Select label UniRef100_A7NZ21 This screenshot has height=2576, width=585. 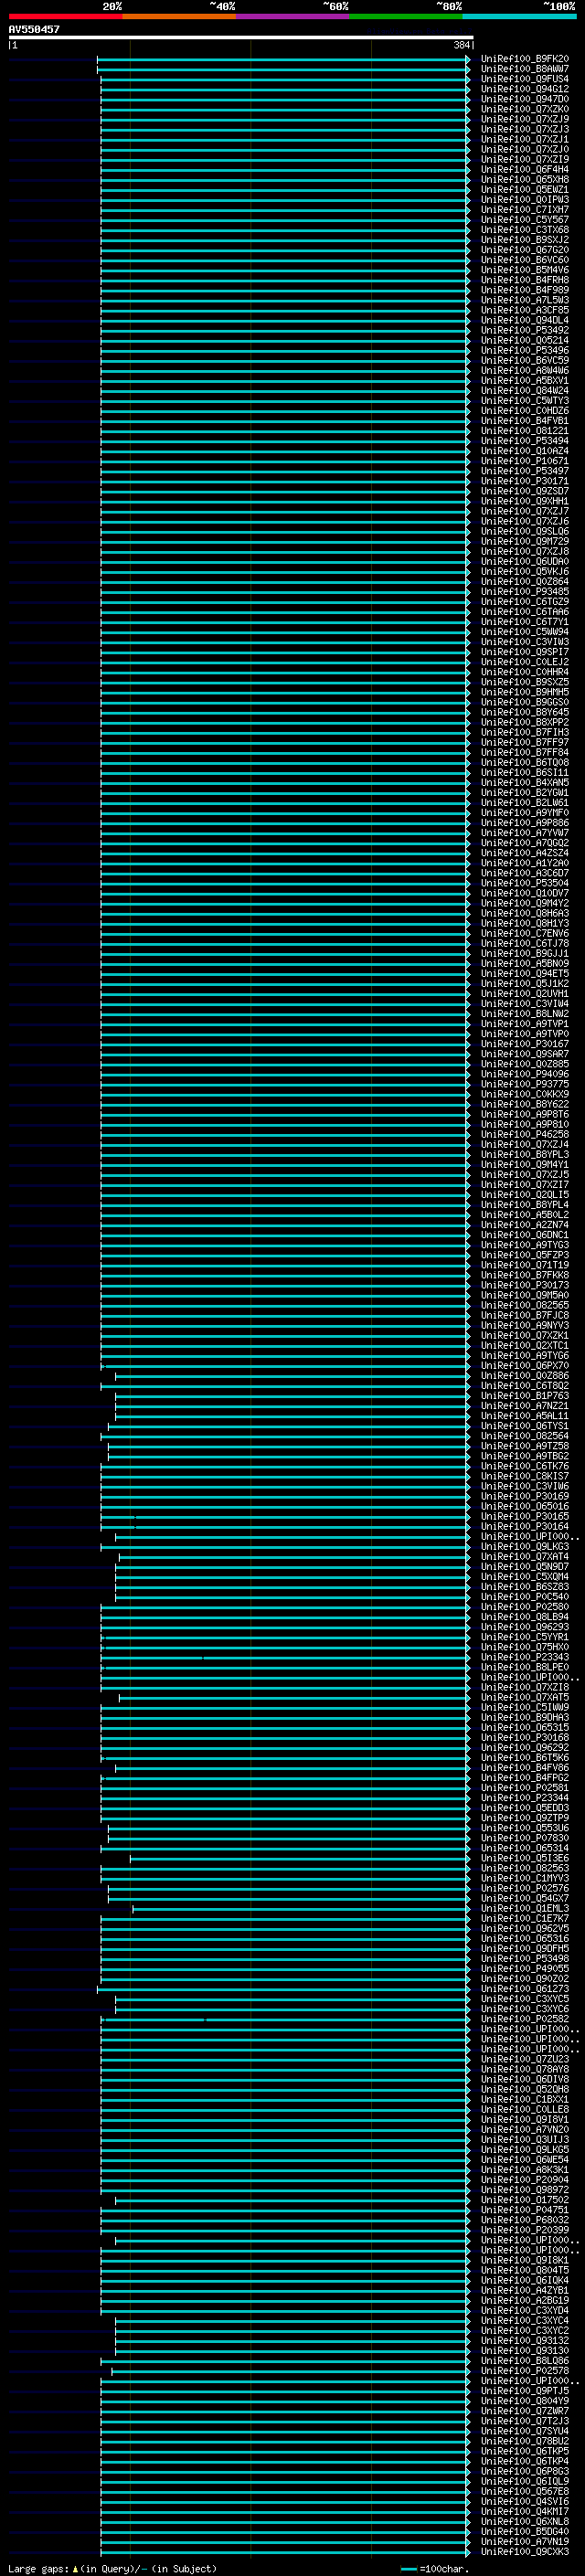point(524,1406)
